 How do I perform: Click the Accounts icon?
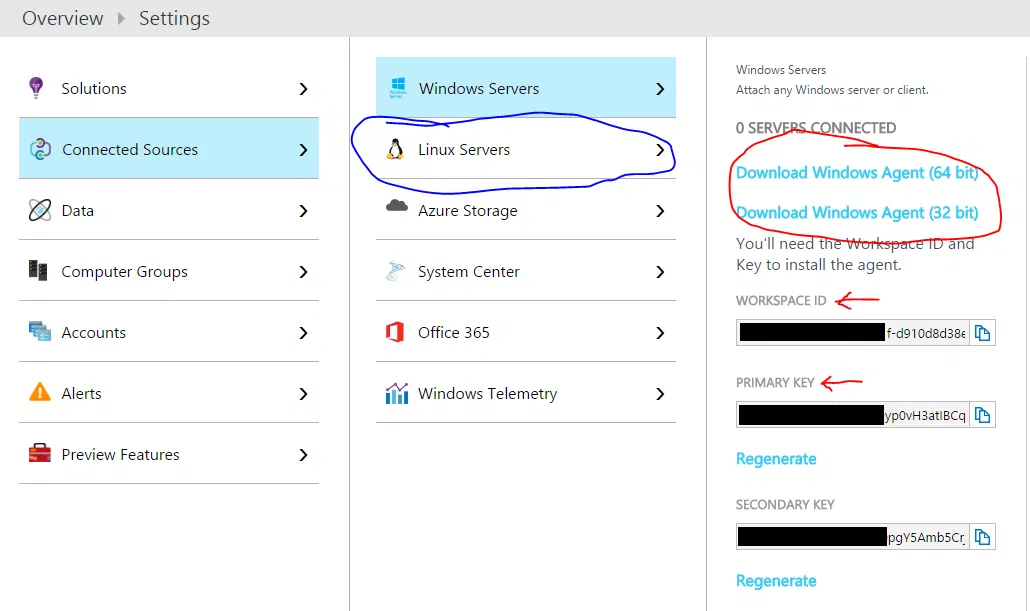39,332
